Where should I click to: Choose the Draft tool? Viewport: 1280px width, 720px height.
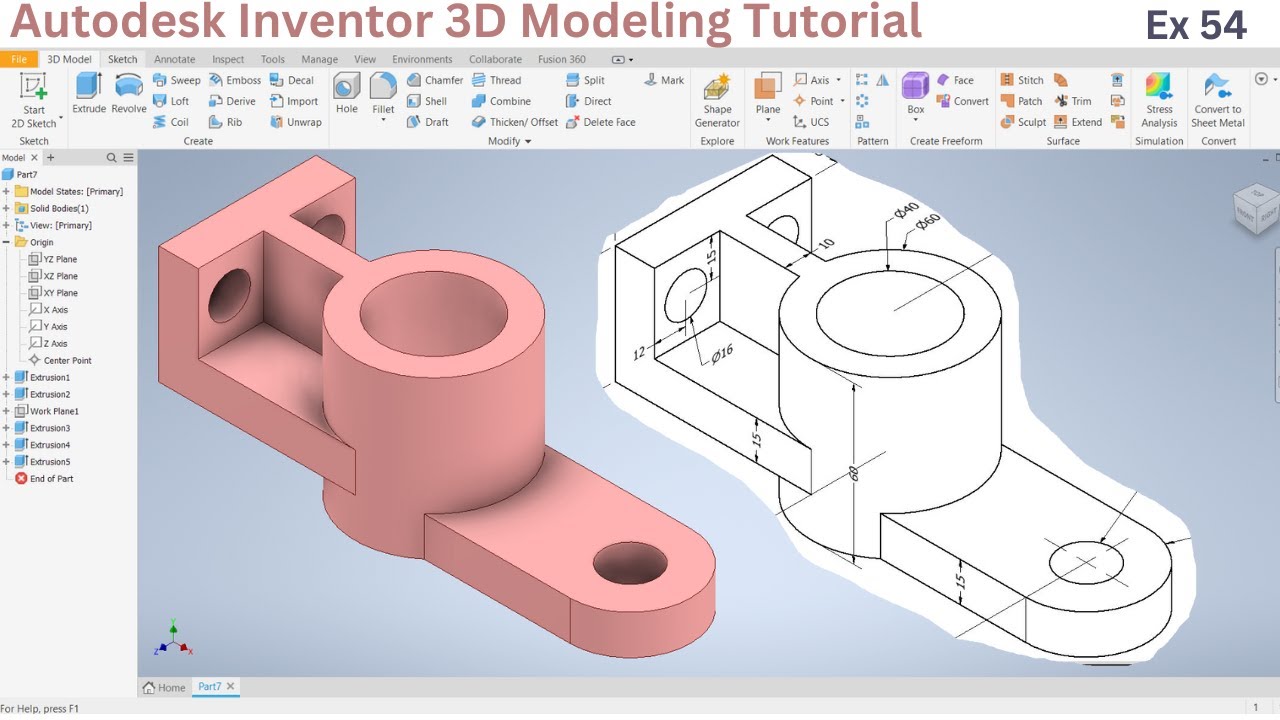(428, 122)
